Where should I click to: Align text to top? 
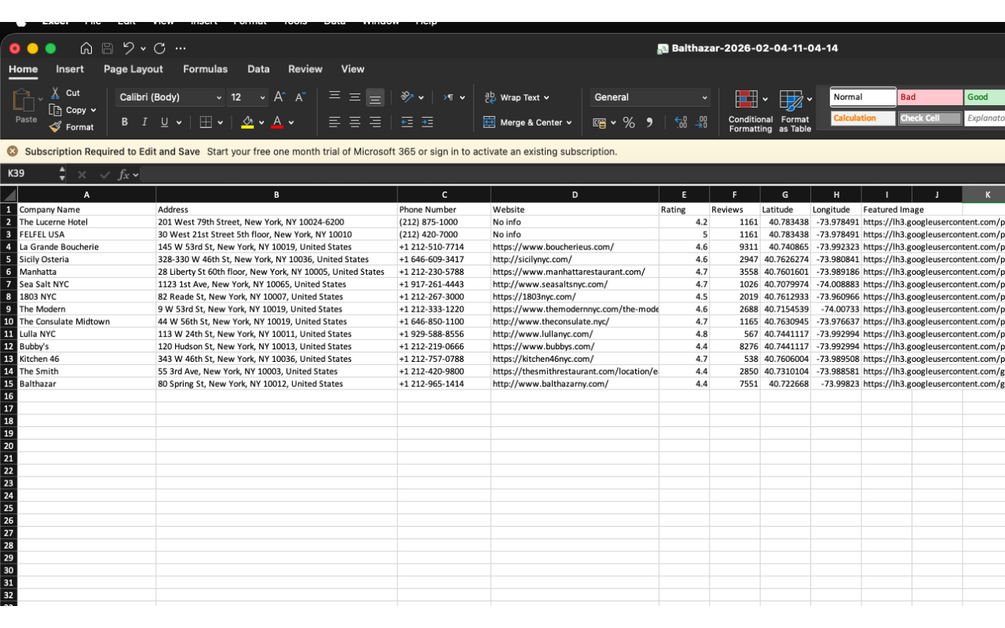pyautogui.click(x=335, y=97)
